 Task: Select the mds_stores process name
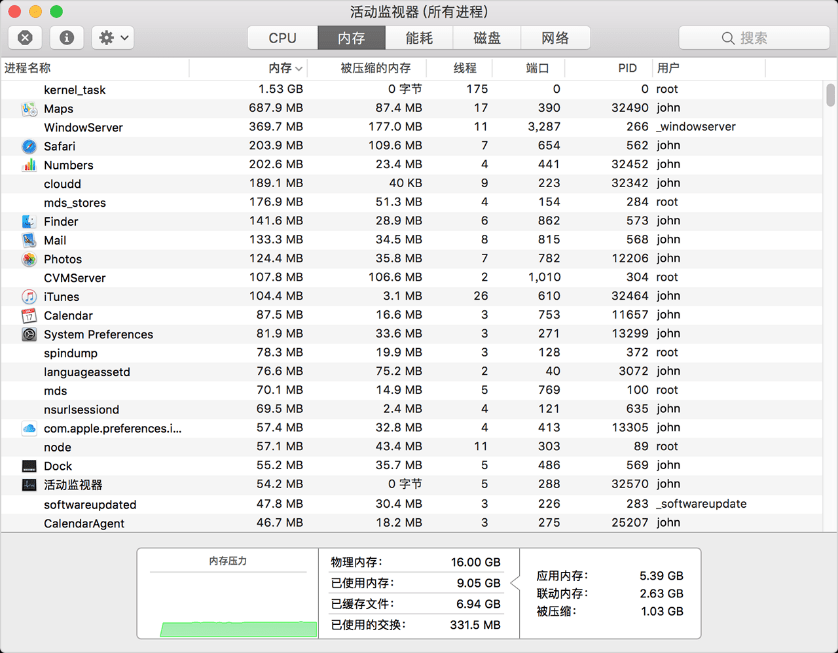pyautogui.click(x=75, y=203)
